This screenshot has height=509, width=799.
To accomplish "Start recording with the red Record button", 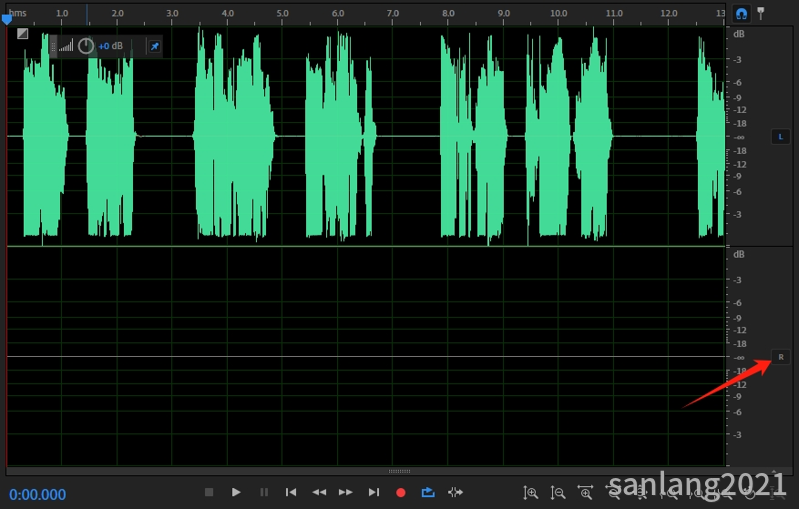I will point(401,492).
